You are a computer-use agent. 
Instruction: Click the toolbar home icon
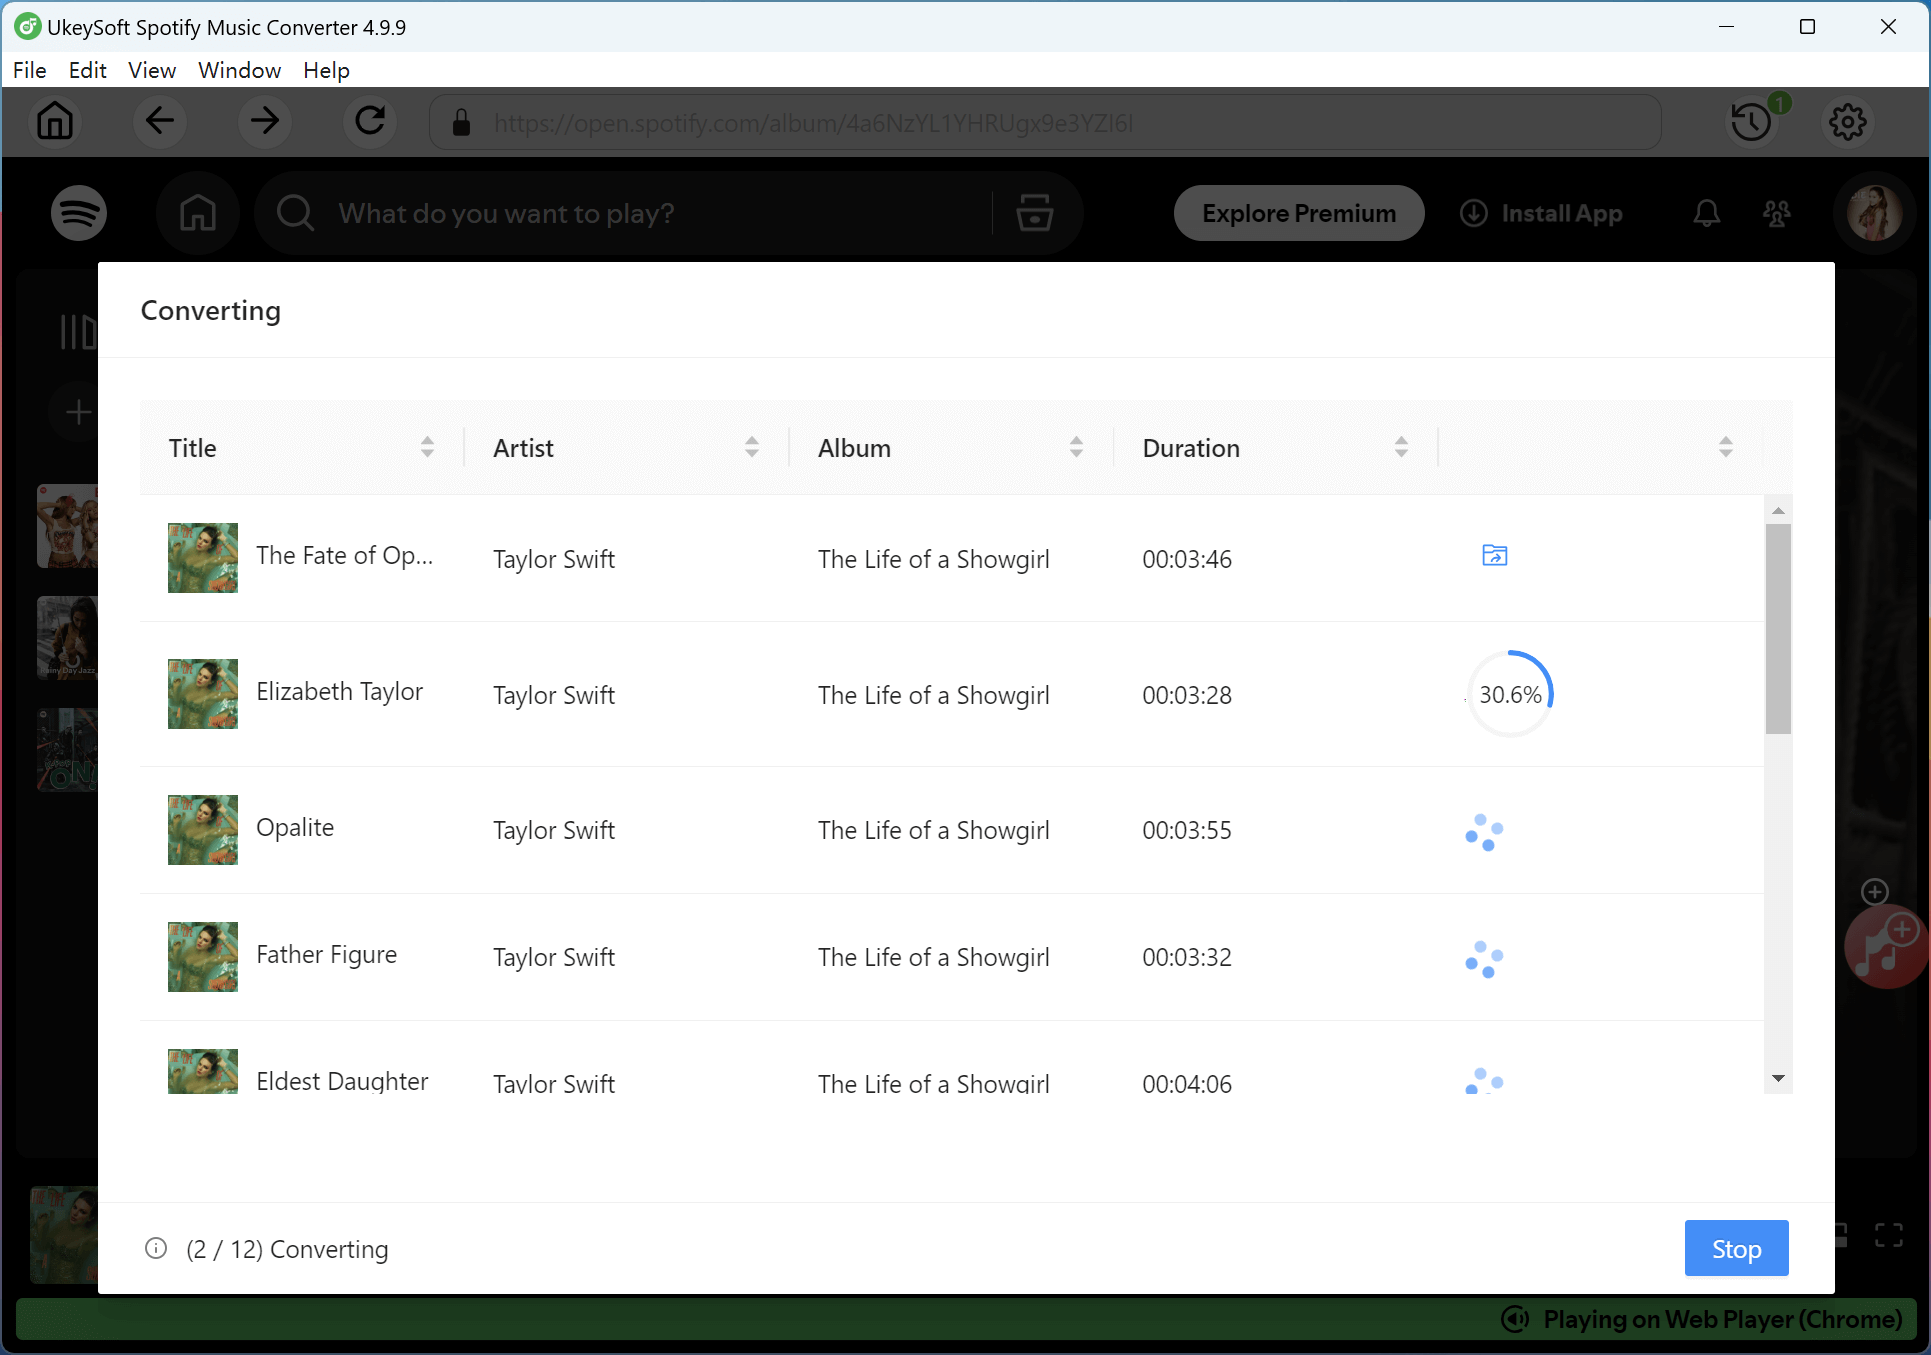click(55, 122)
